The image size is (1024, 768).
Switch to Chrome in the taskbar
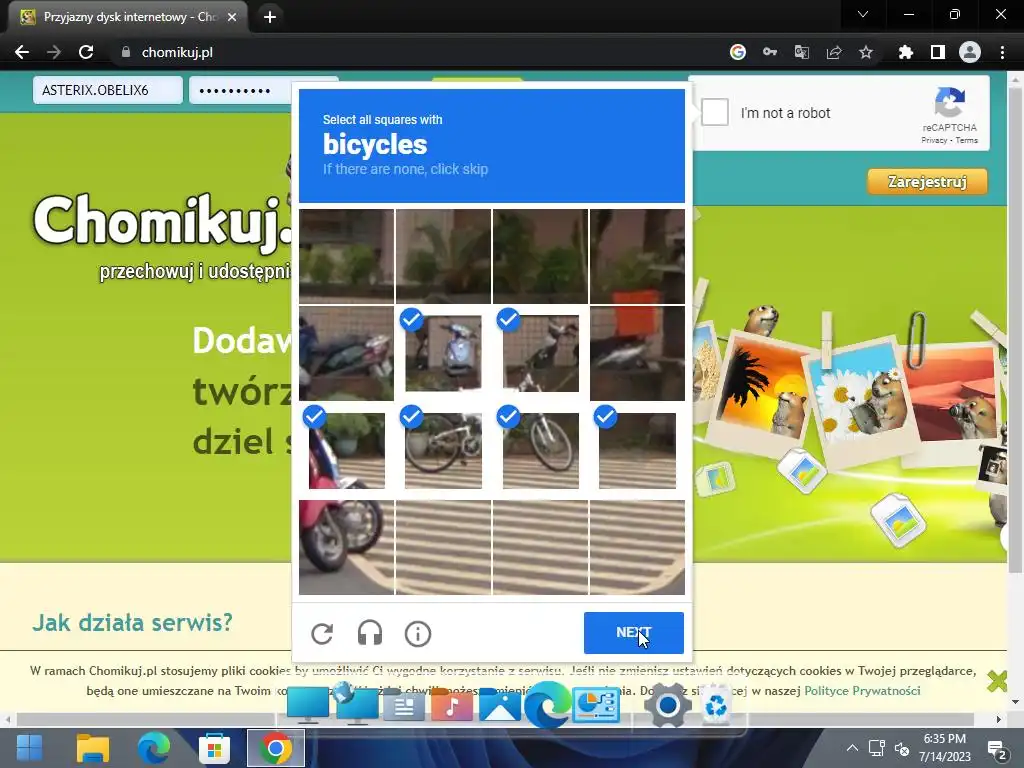276,748
